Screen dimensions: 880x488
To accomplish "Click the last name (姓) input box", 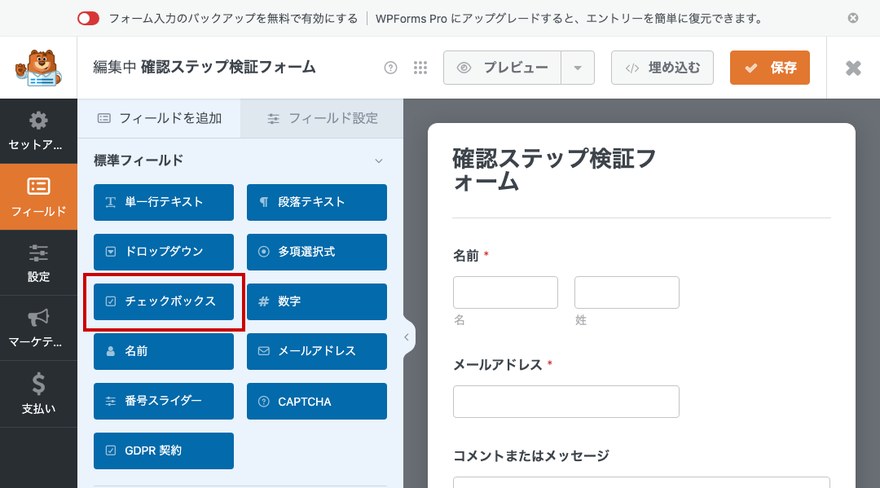I will pos(626,292).
